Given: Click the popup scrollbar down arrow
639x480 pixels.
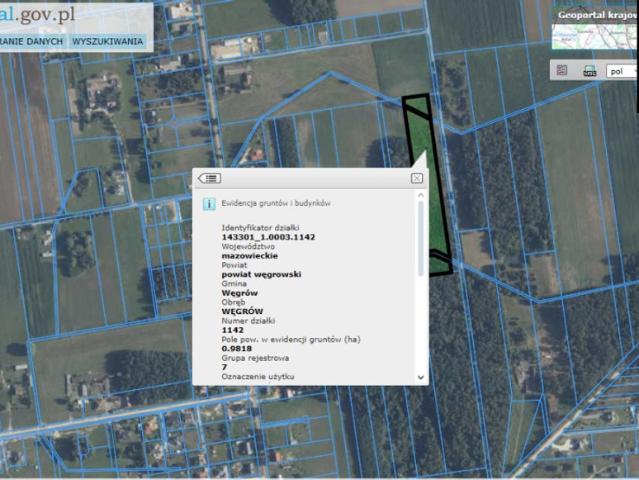Looking at the screenshot, I should pyautogui.click(x=421, y=378).
